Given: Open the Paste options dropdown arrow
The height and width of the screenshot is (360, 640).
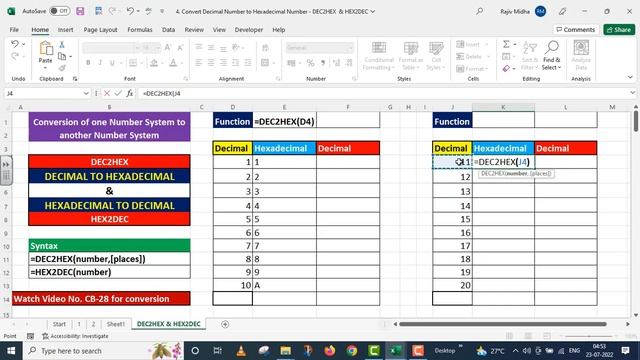Looking at the screenshot, I should [45, 68].
